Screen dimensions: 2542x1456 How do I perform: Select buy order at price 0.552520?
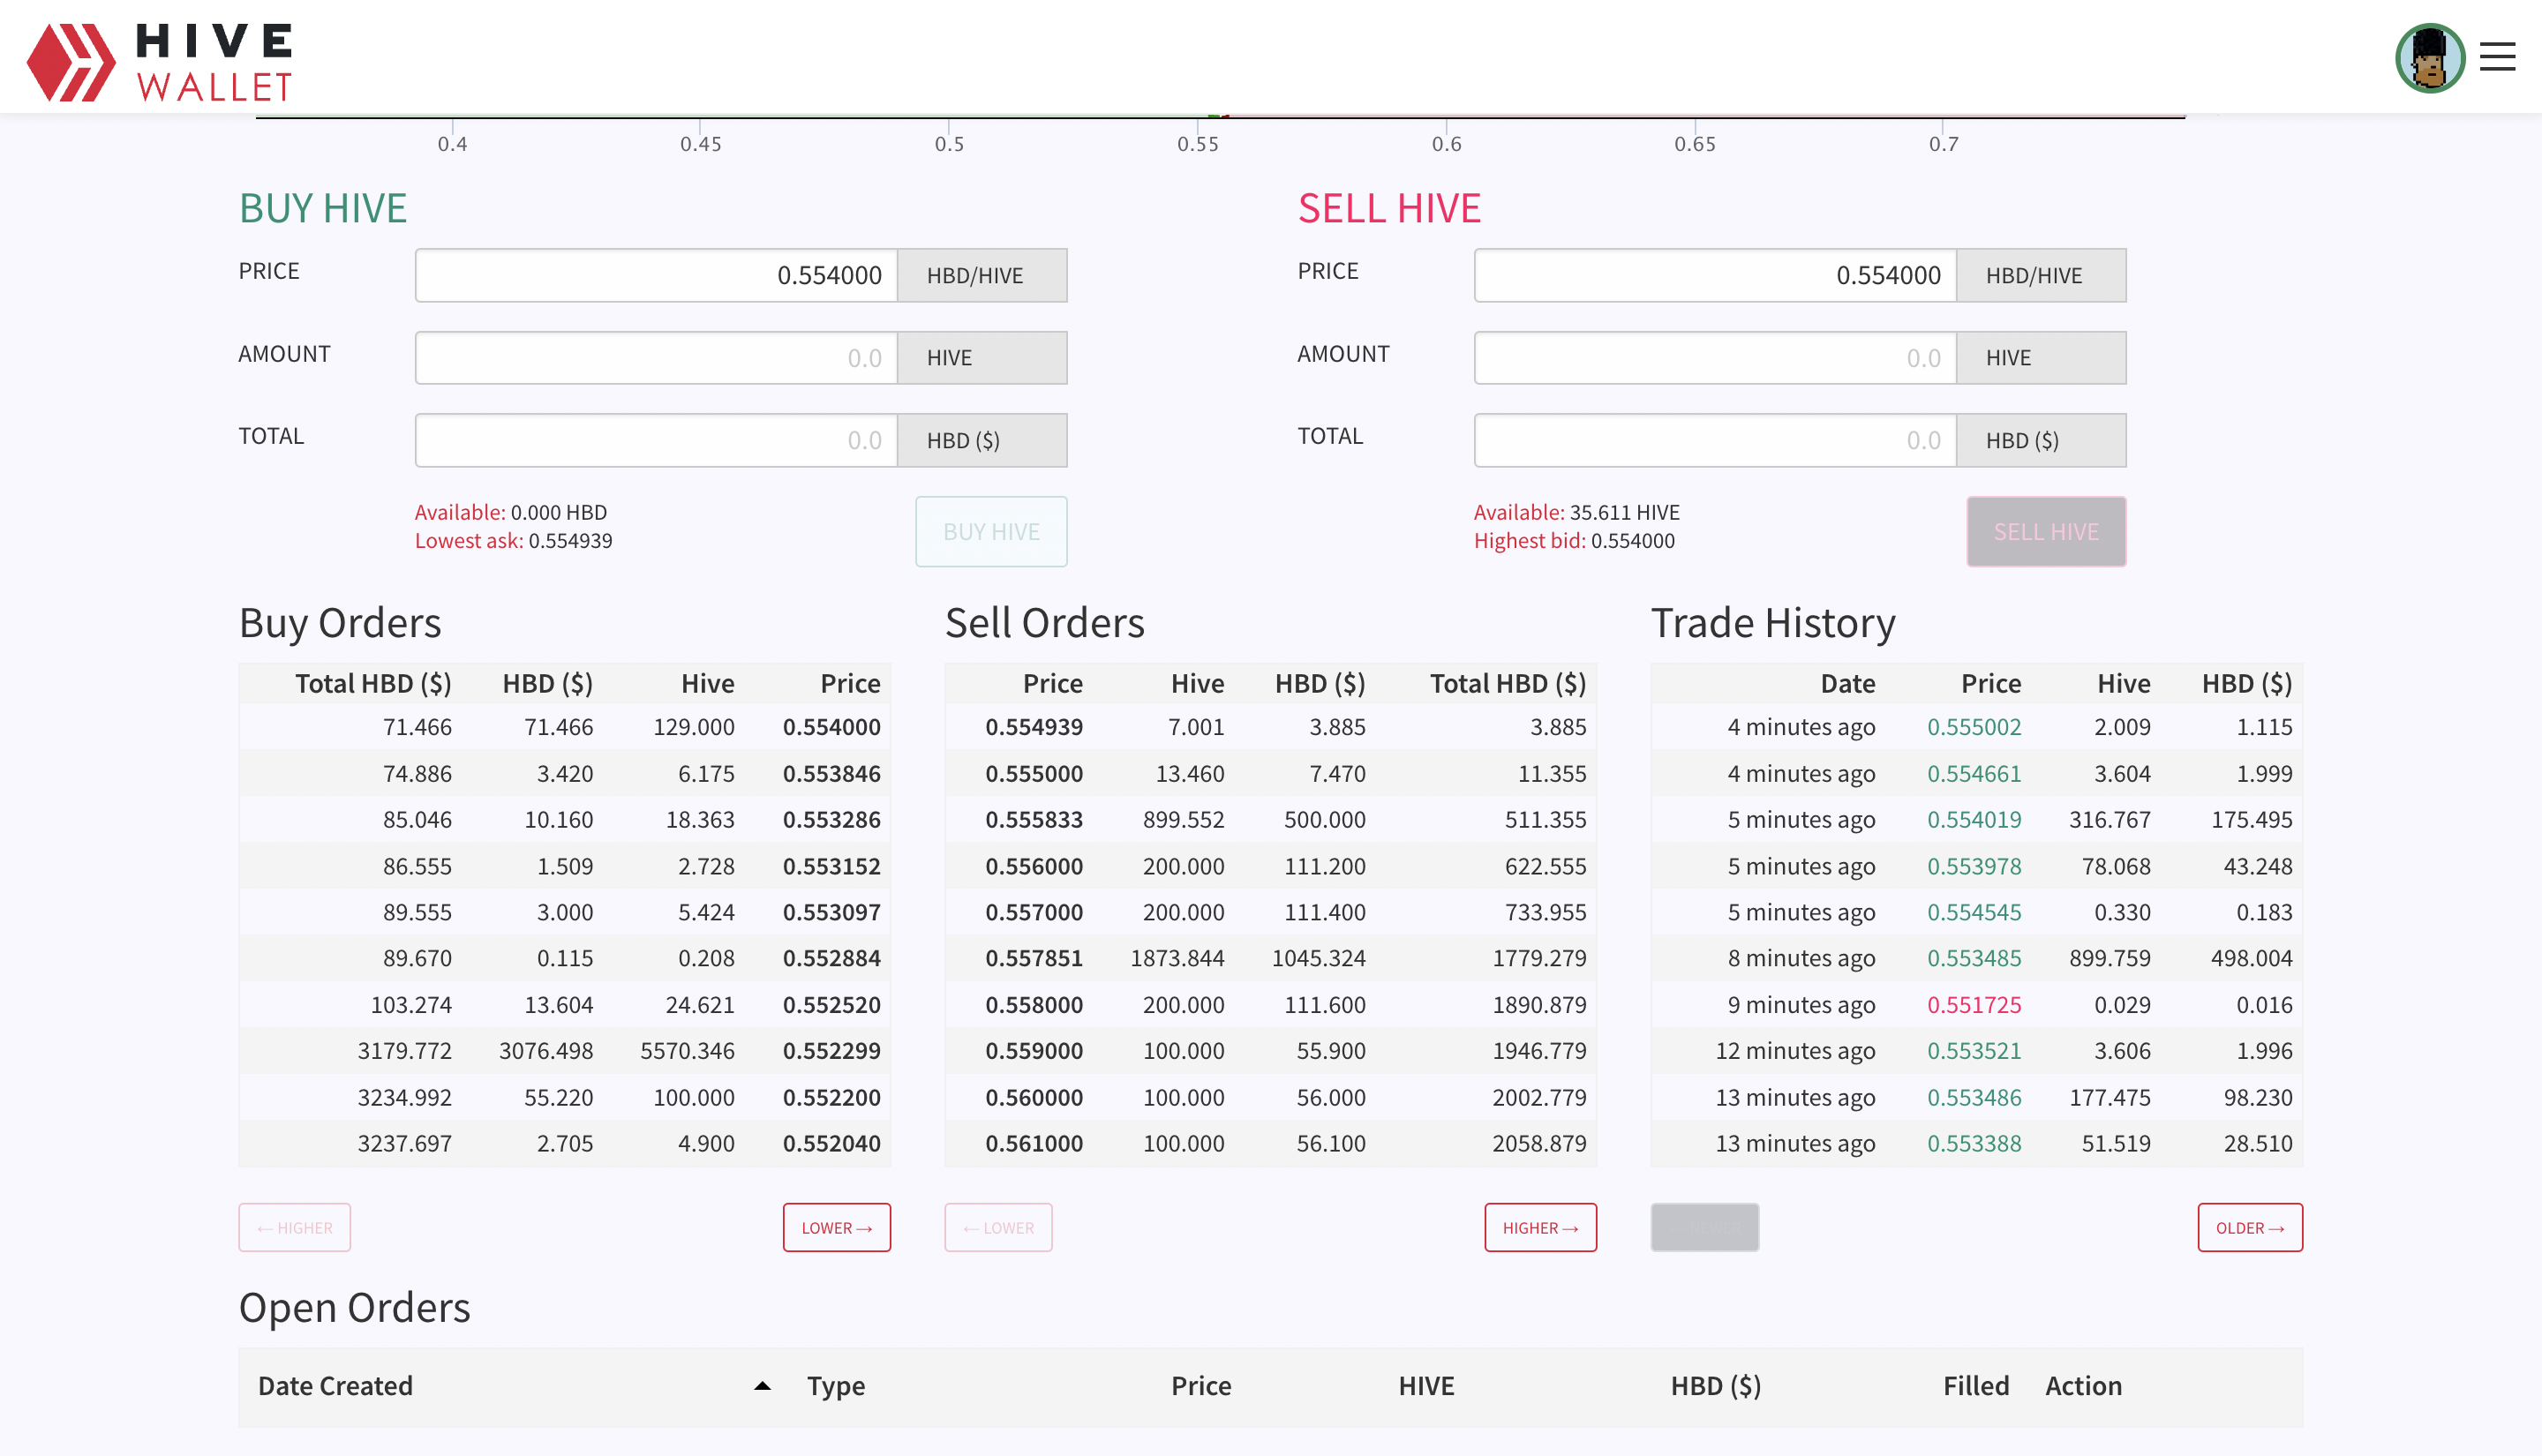564,1005
